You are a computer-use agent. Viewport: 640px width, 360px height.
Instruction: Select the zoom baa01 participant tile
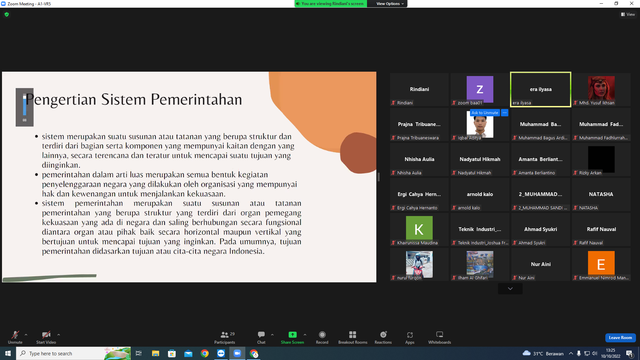coord(480,89)
